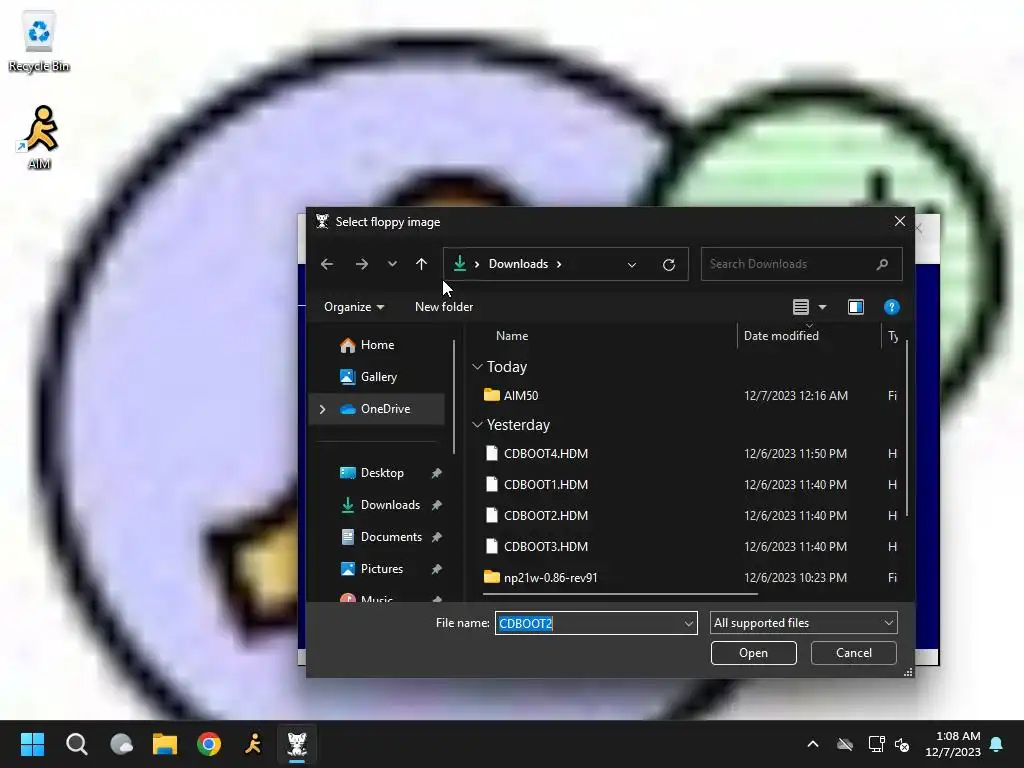Viewport: 1024px width, 768px height.
Task: Open the notification bell
Action: (997, 744)
